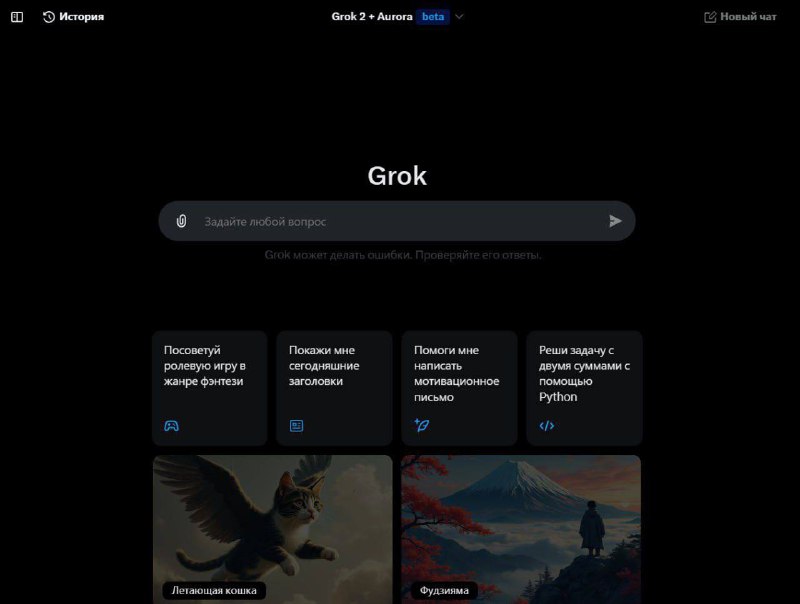
Task: Expand the model selector chevron
Action: tap(459, 16)
